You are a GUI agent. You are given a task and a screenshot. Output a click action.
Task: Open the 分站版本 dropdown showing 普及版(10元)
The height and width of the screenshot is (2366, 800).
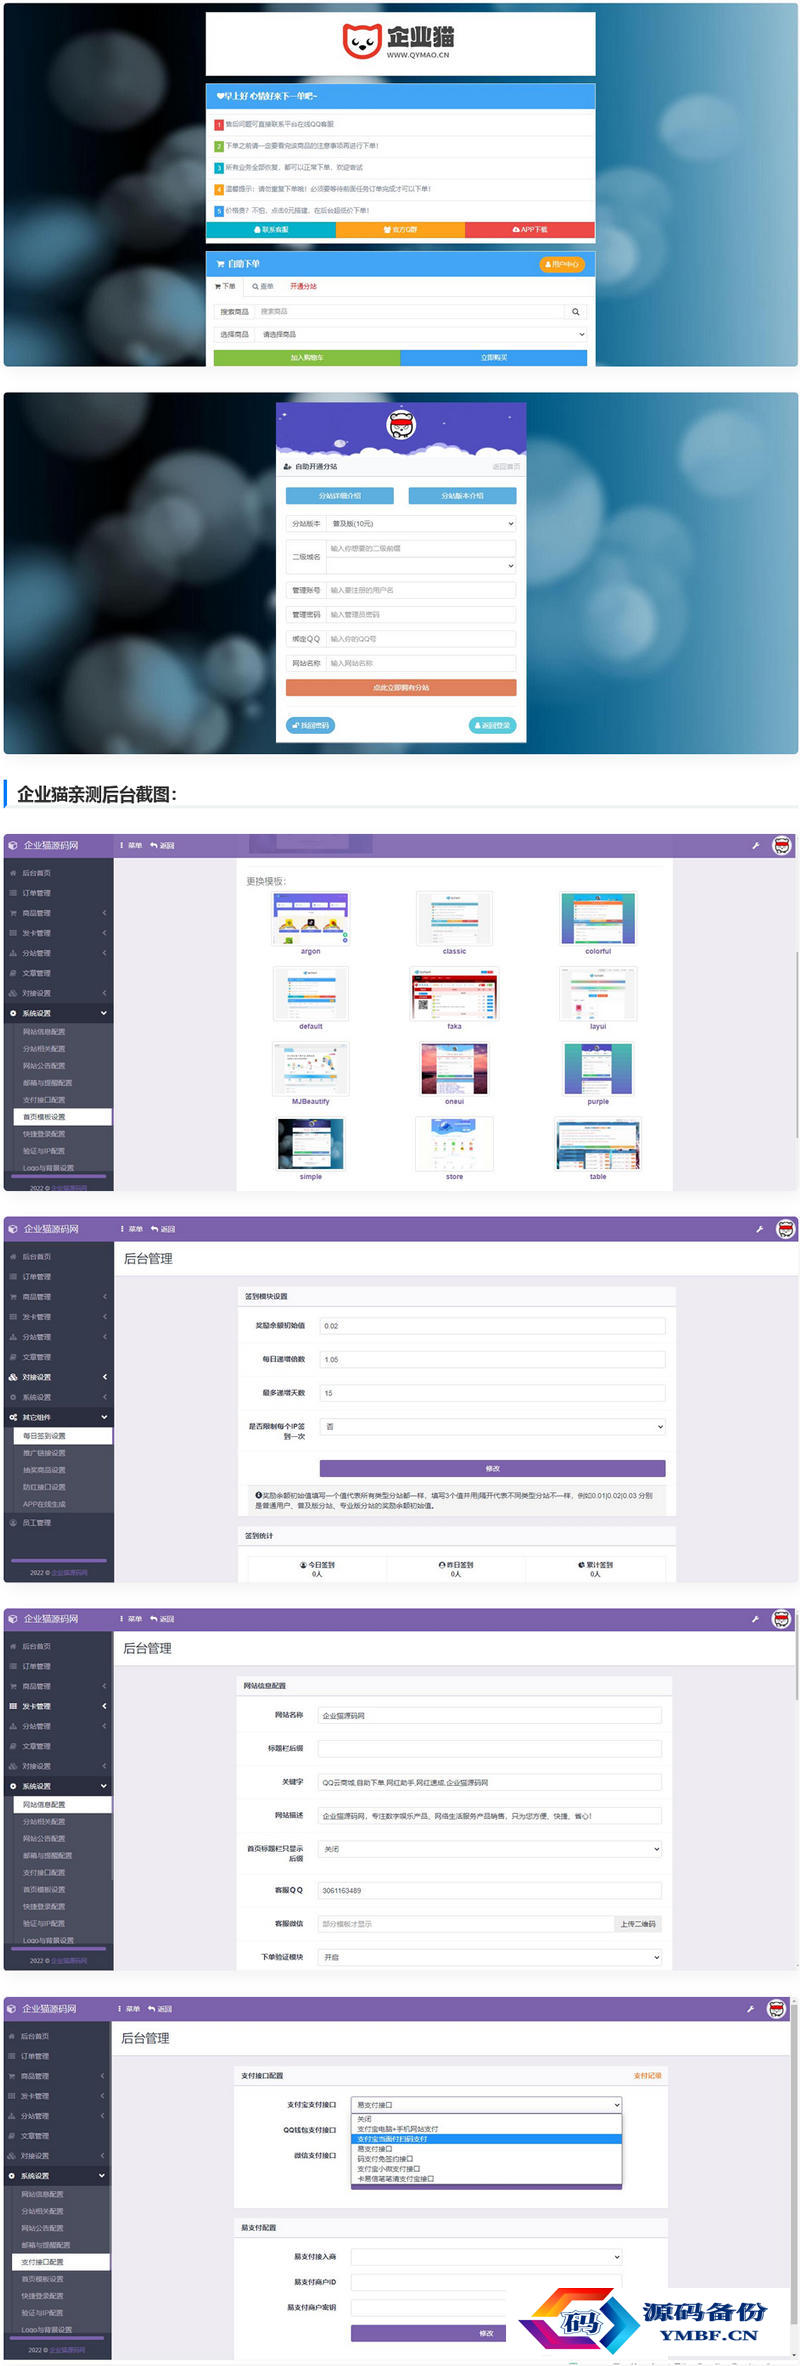[x=421, y=524]
